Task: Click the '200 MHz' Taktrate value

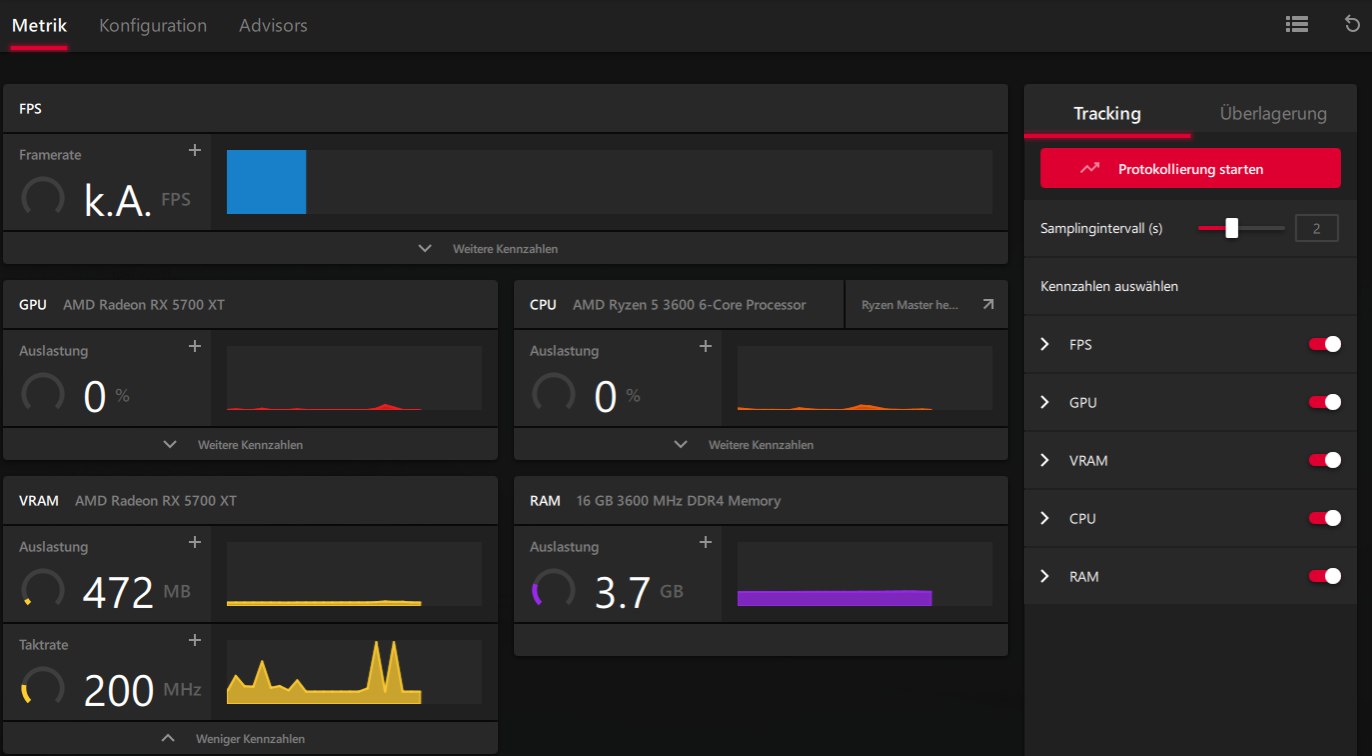Action: click(142, 690)
